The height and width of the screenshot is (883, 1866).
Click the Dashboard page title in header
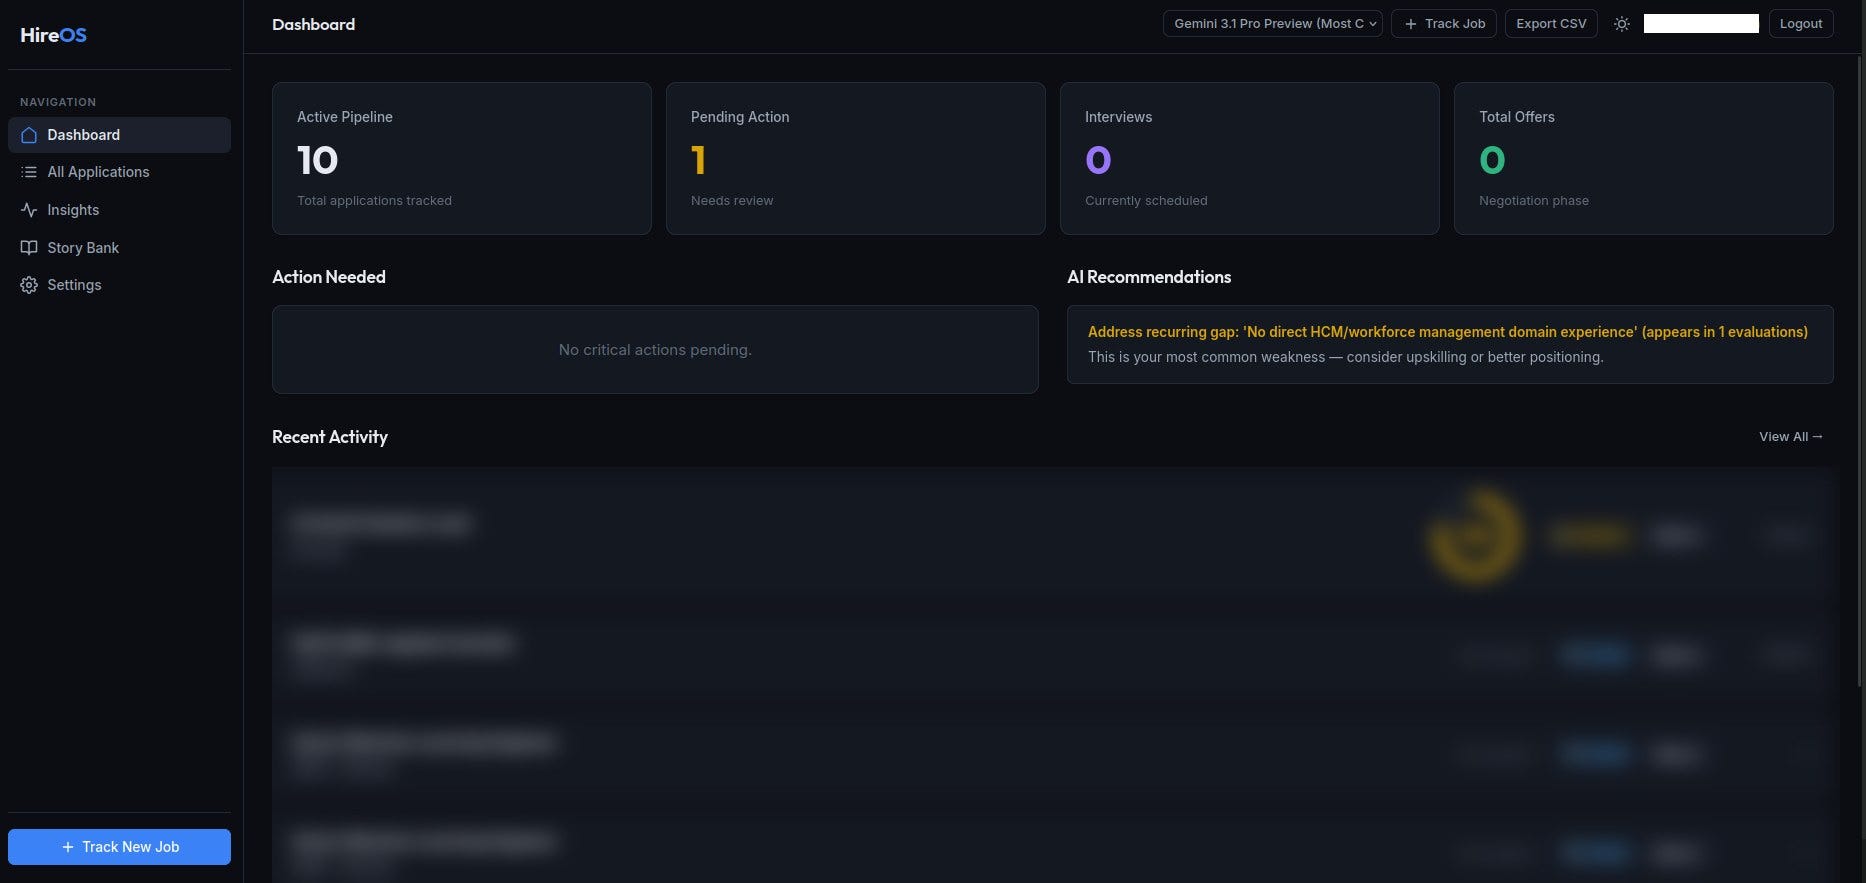click(x=314, y=24)
